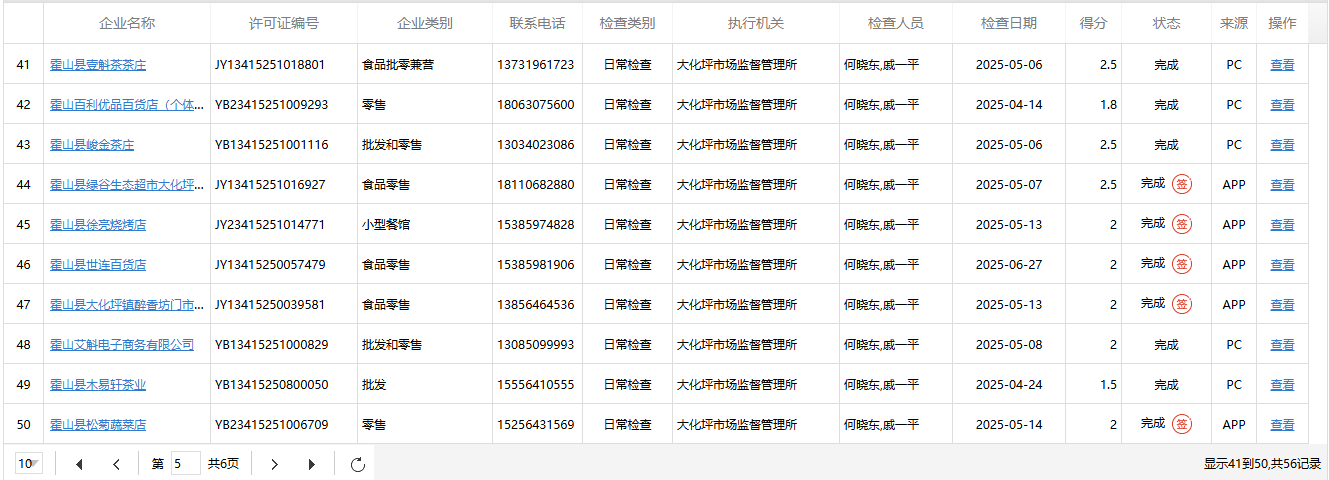Open the 霍山县木易轩茶业 company link
The image size is (1329, 480).
[98, 385]
